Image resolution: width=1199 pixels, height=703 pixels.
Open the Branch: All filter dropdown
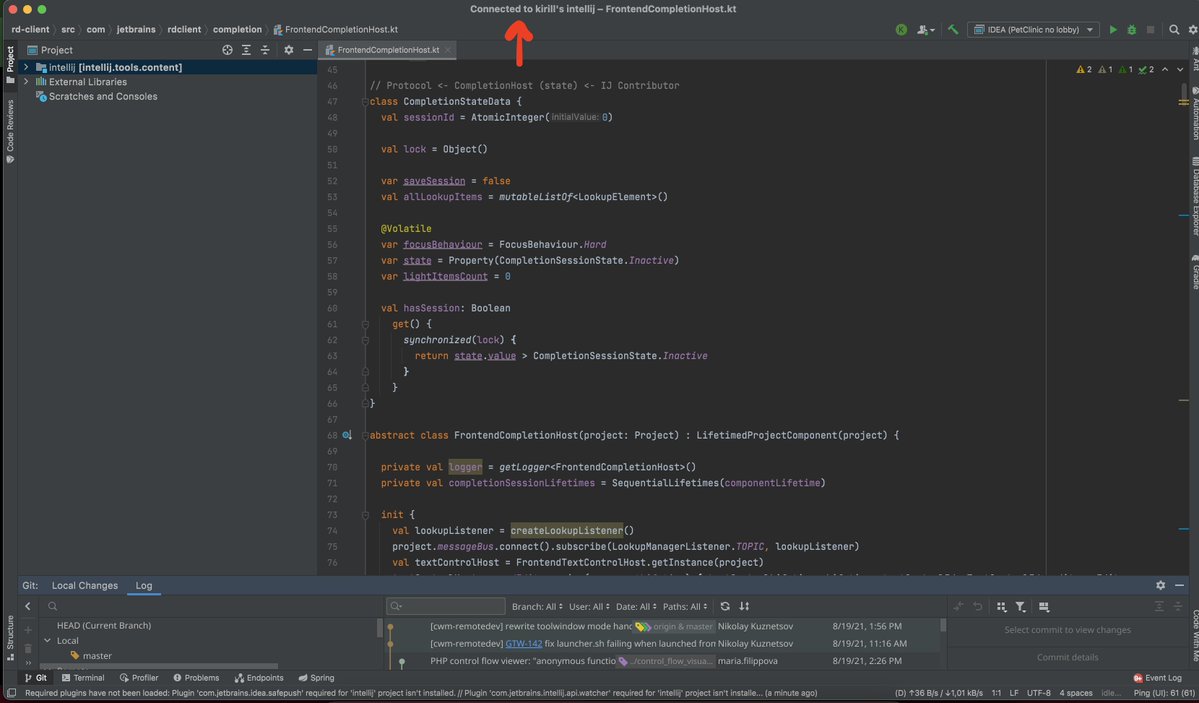[536, 606]
